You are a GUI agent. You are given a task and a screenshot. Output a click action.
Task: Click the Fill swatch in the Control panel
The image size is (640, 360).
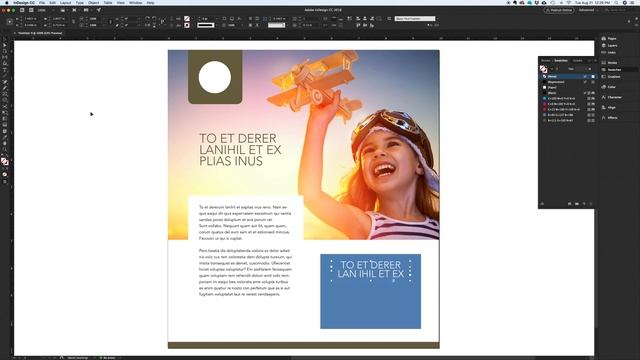pos(187,19)
